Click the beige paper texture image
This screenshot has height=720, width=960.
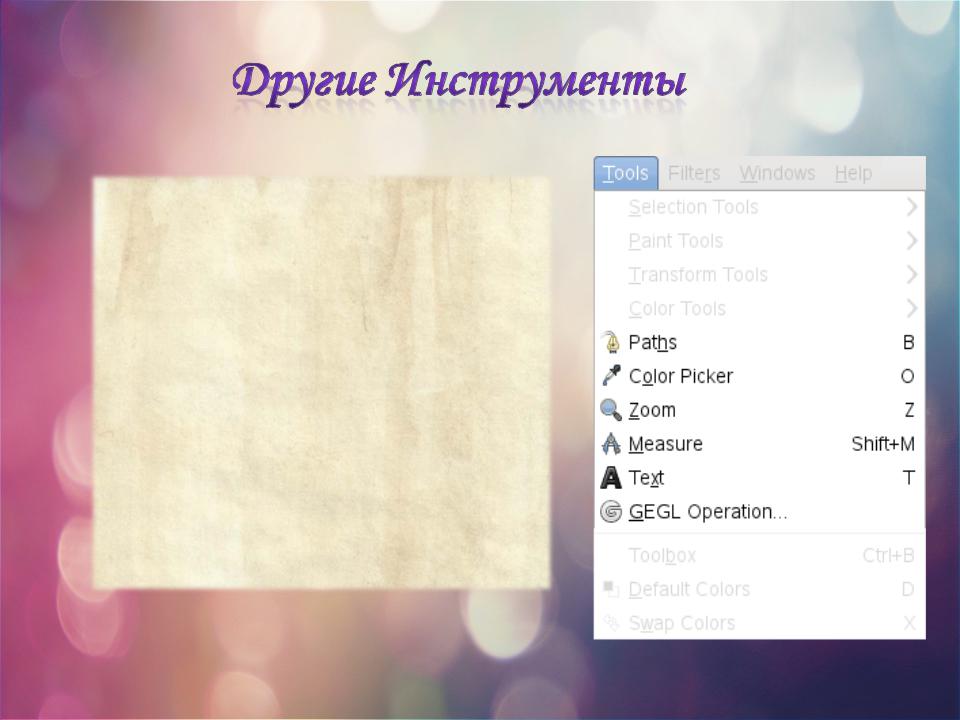321,383
